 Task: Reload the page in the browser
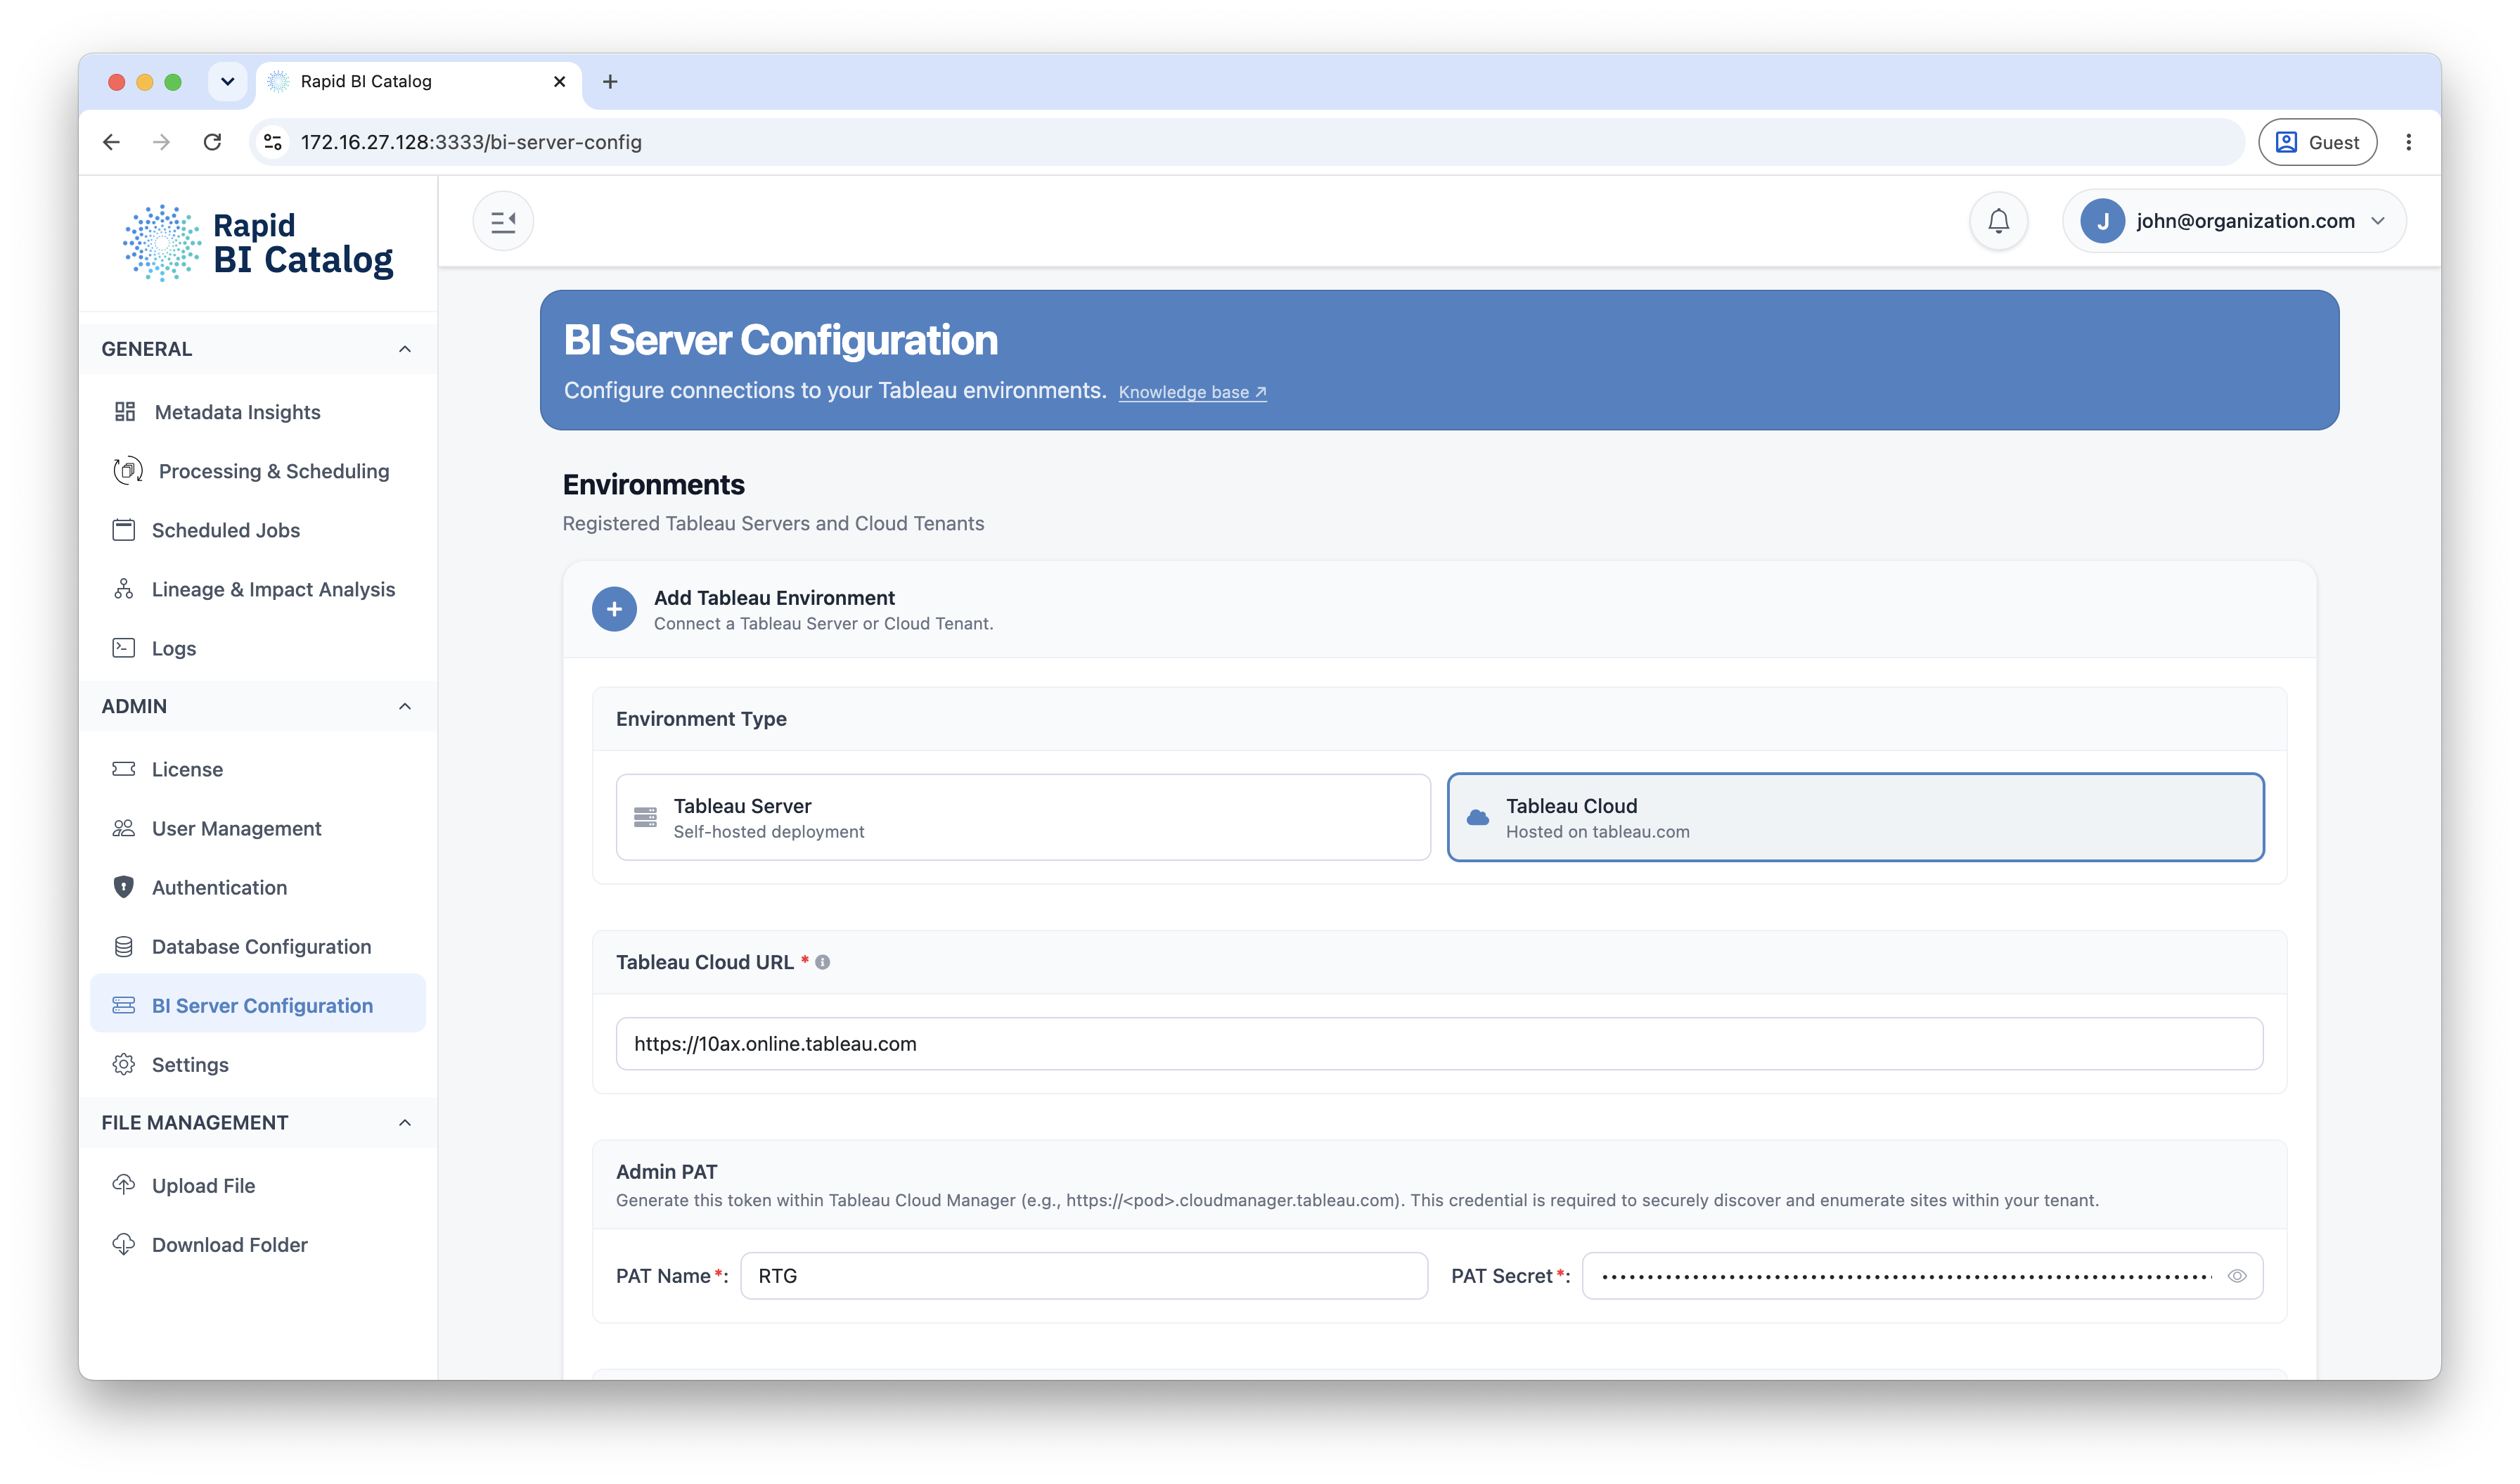(x=212, y=142)
